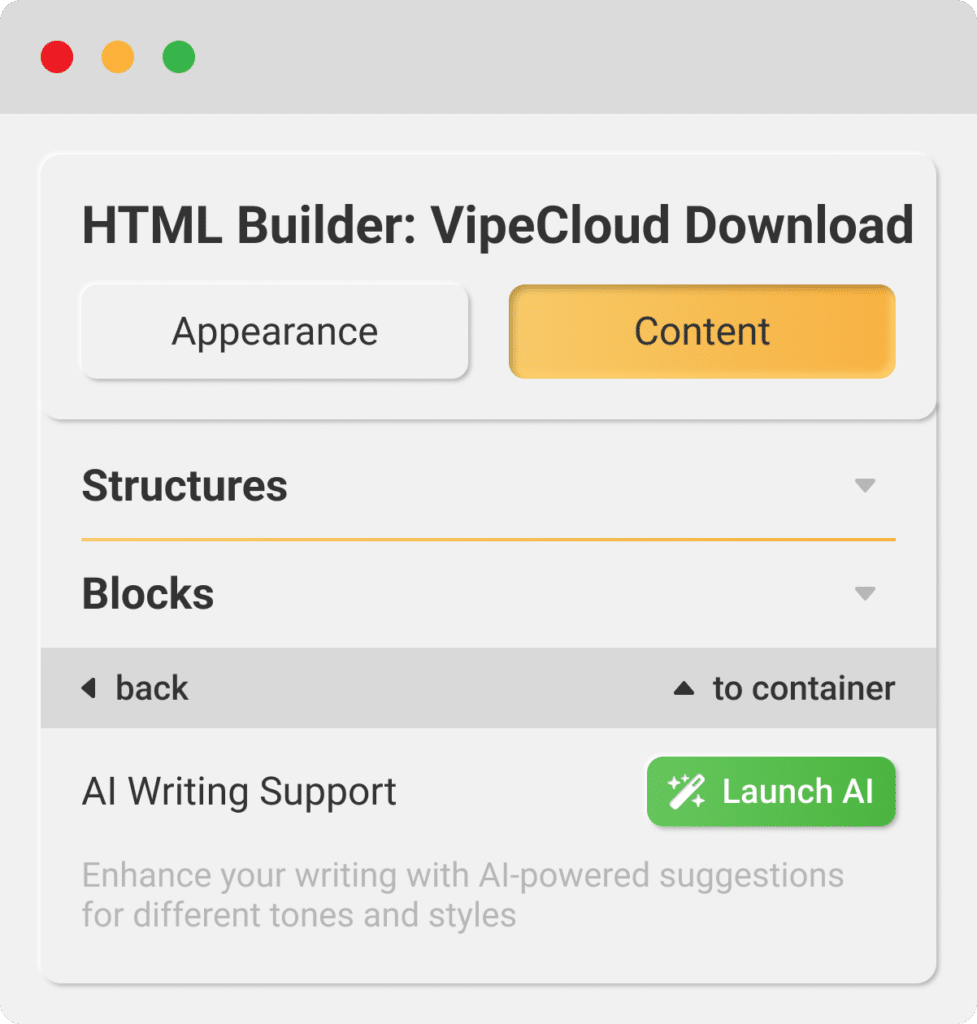Select the Content tab
Image resolution: width=977 pixels, height=1024 pixels.
[701, 331]
